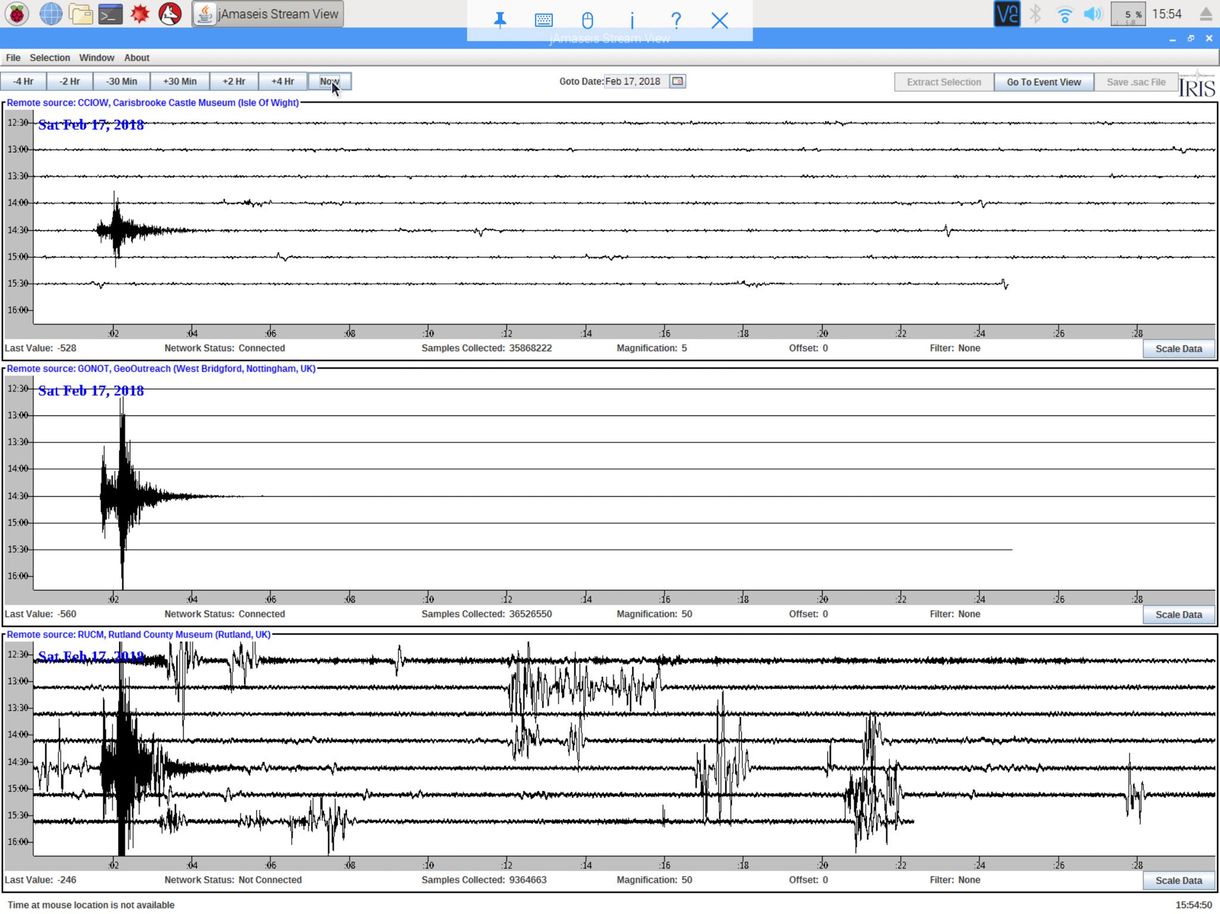Click the Goto Date field
The image size is (1220, 914).
pyautogui.click(x=636, y=82)
